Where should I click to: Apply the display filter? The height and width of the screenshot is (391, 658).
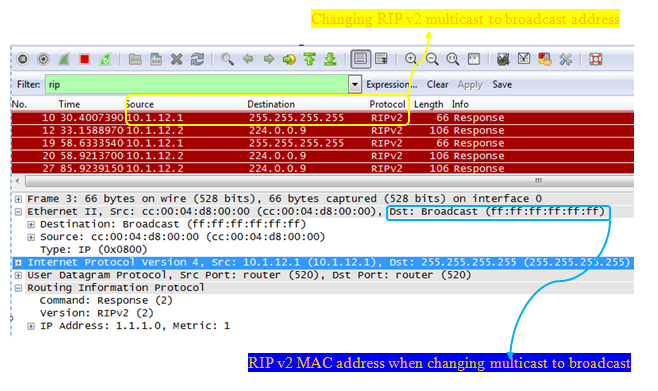[470, 85]
